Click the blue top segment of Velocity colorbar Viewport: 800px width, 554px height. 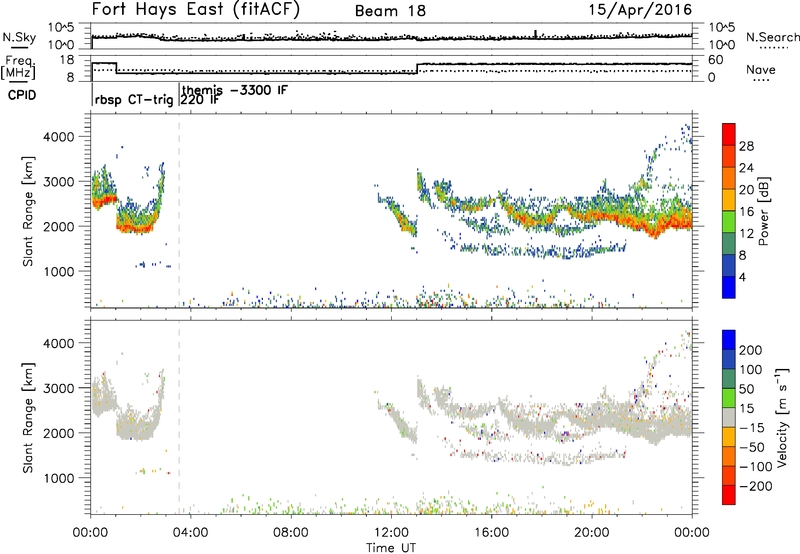point(729,340)
